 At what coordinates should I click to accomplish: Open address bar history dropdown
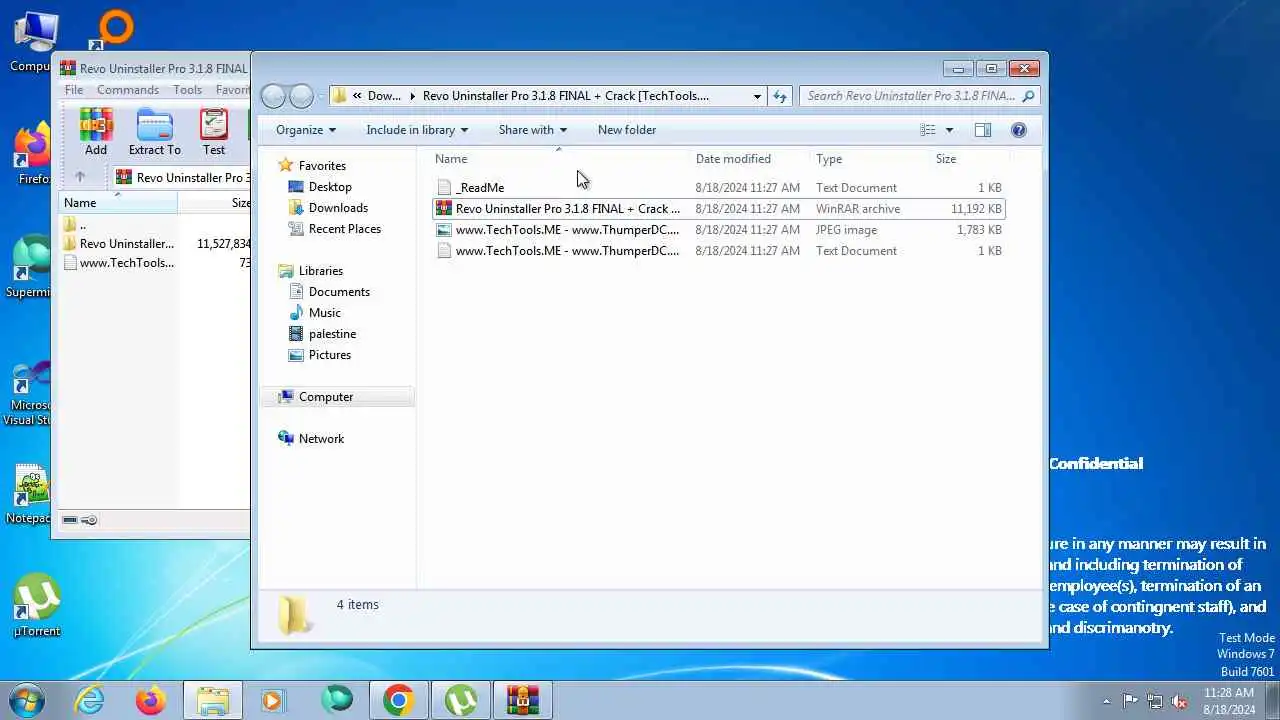[x=757, y=96]
